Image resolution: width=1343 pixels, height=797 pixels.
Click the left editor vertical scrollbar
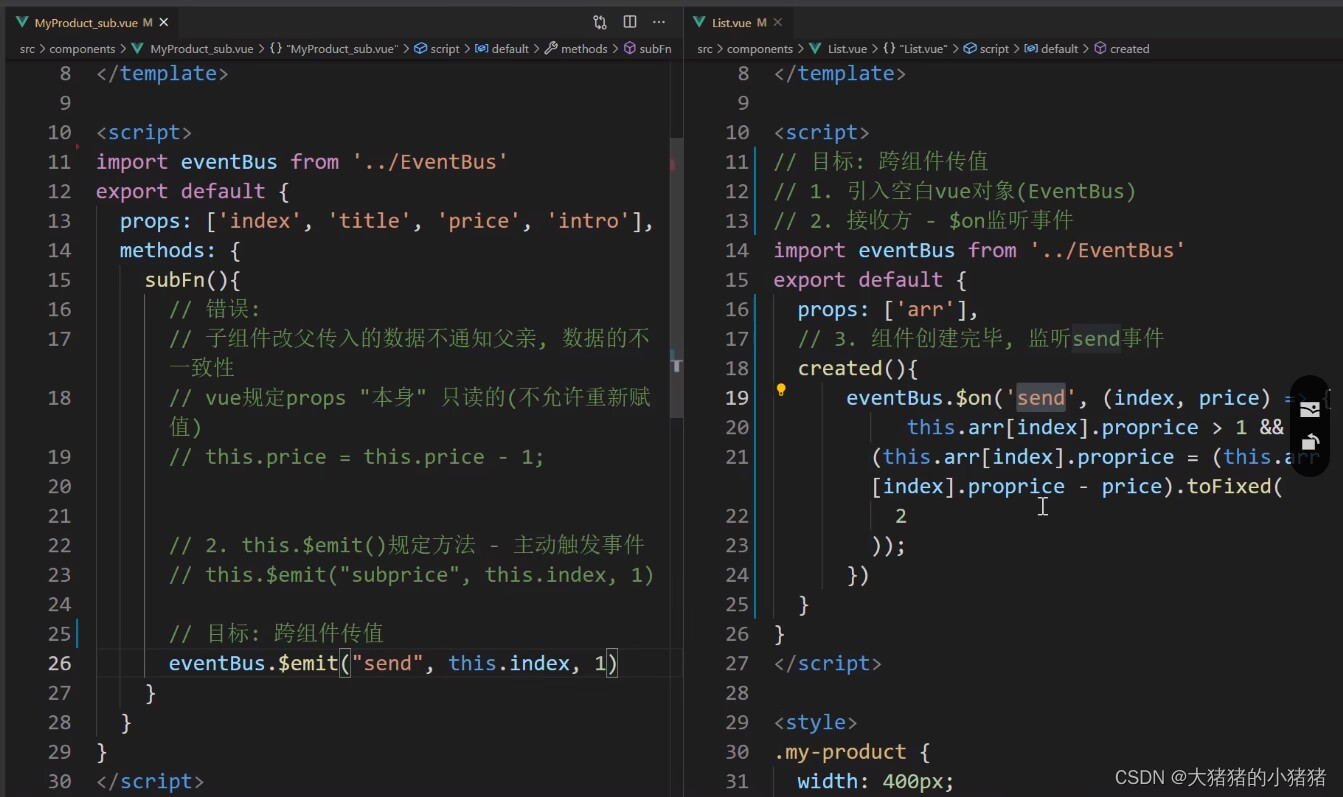[x=677, y=280]
